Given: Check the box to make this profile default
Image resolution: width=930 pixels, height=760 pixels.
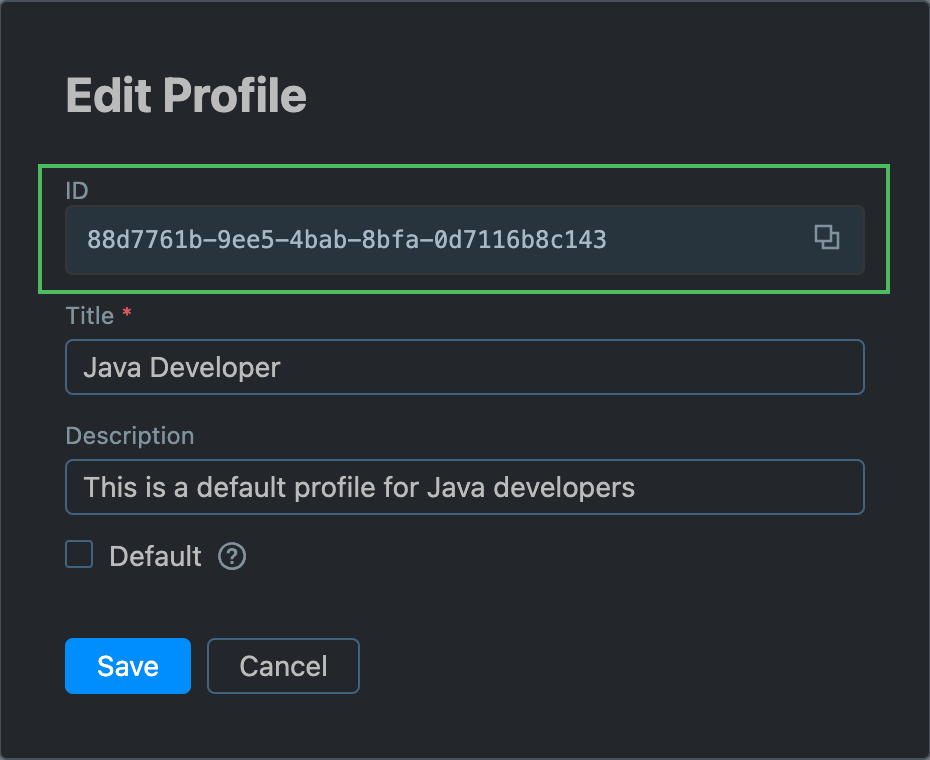Looking at the screenshot, I should [x=78, y=554].
